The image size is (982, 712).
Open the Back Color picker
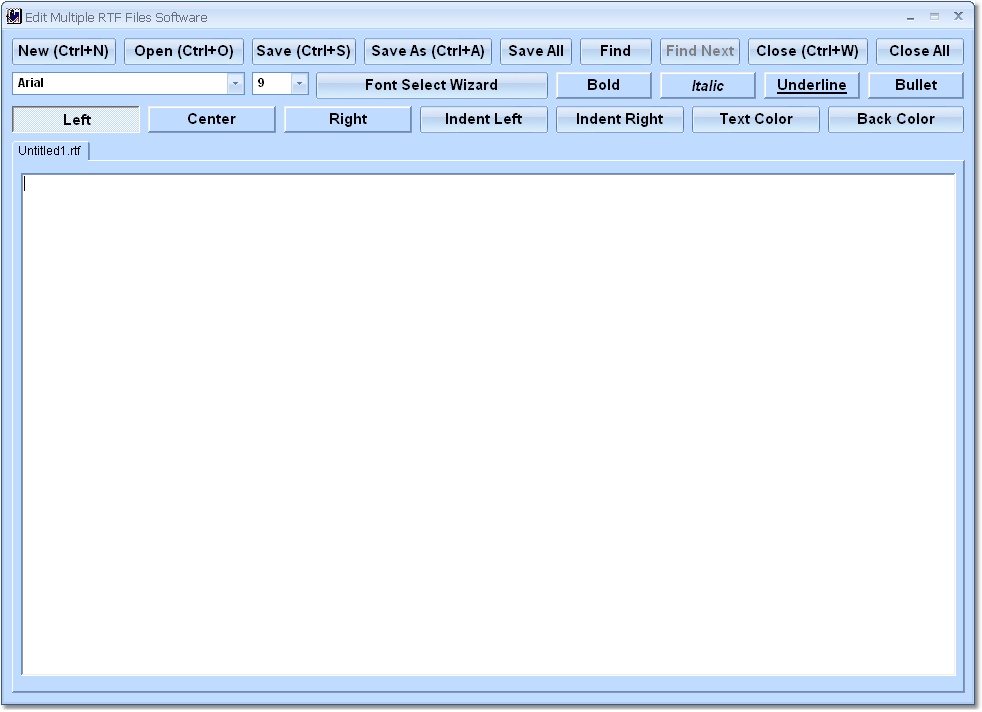896,120
